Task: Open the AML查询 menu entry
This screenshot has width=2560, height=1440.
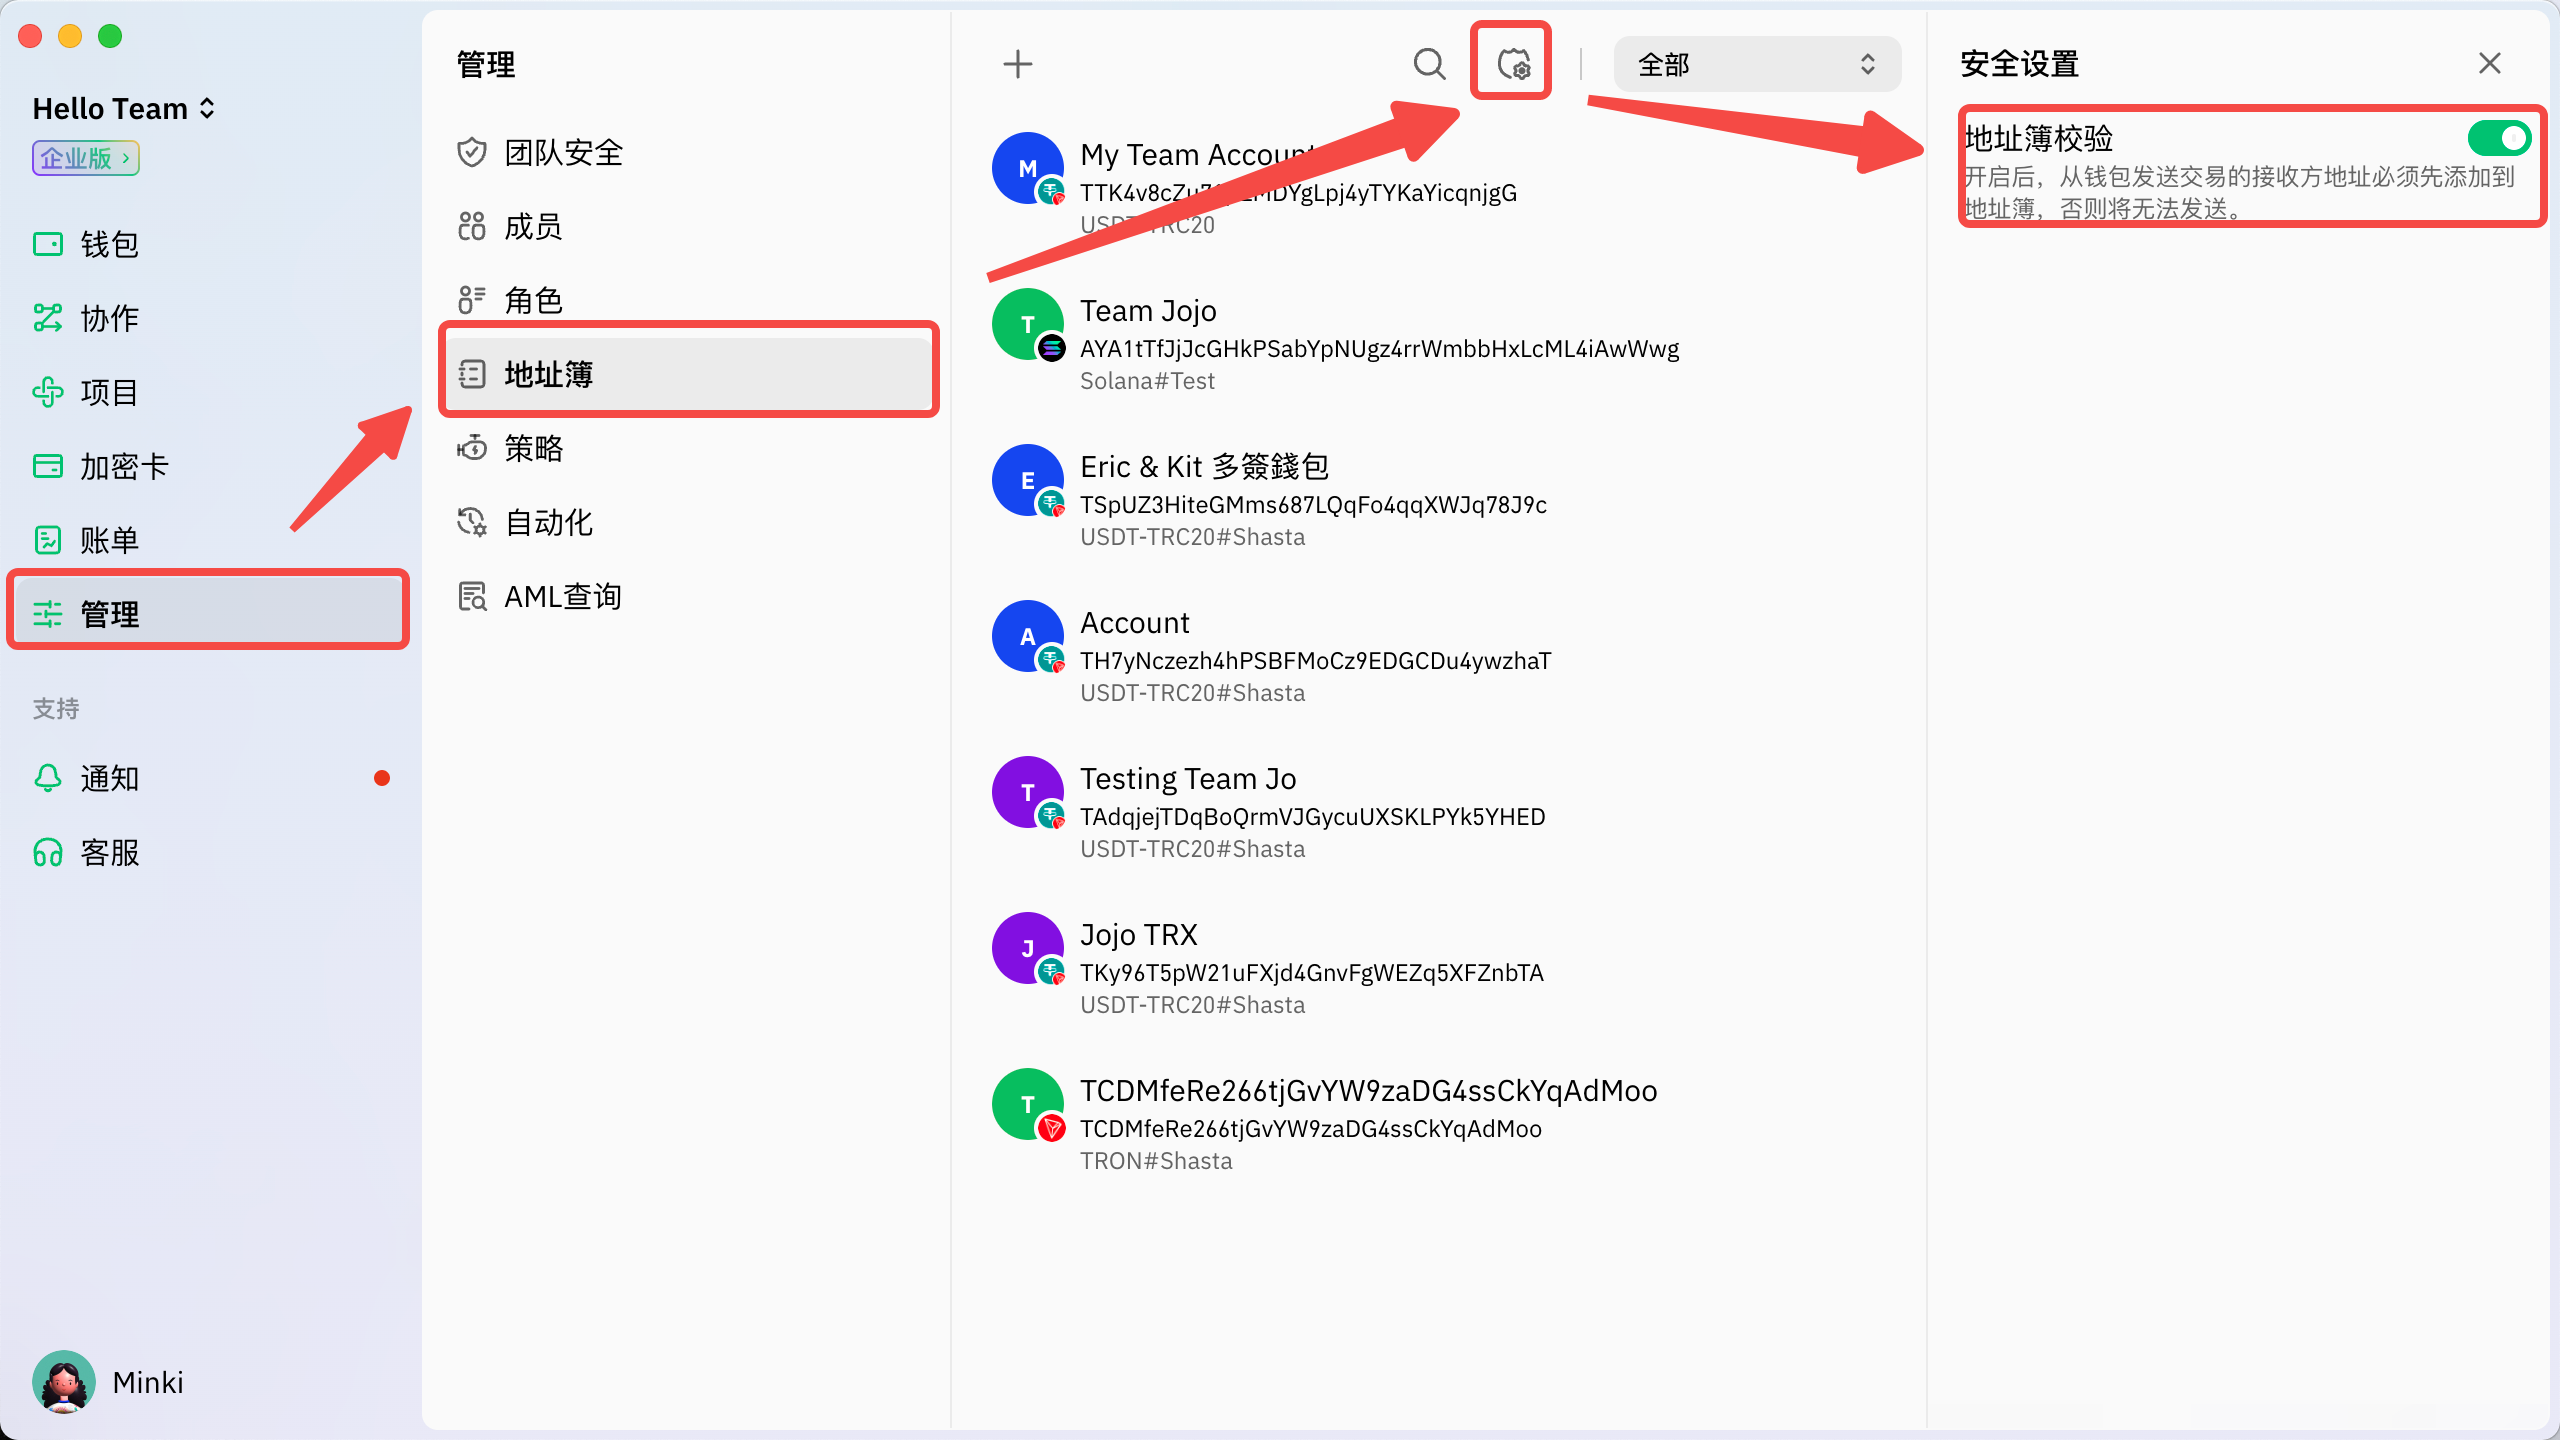Action: pos(562,596)
